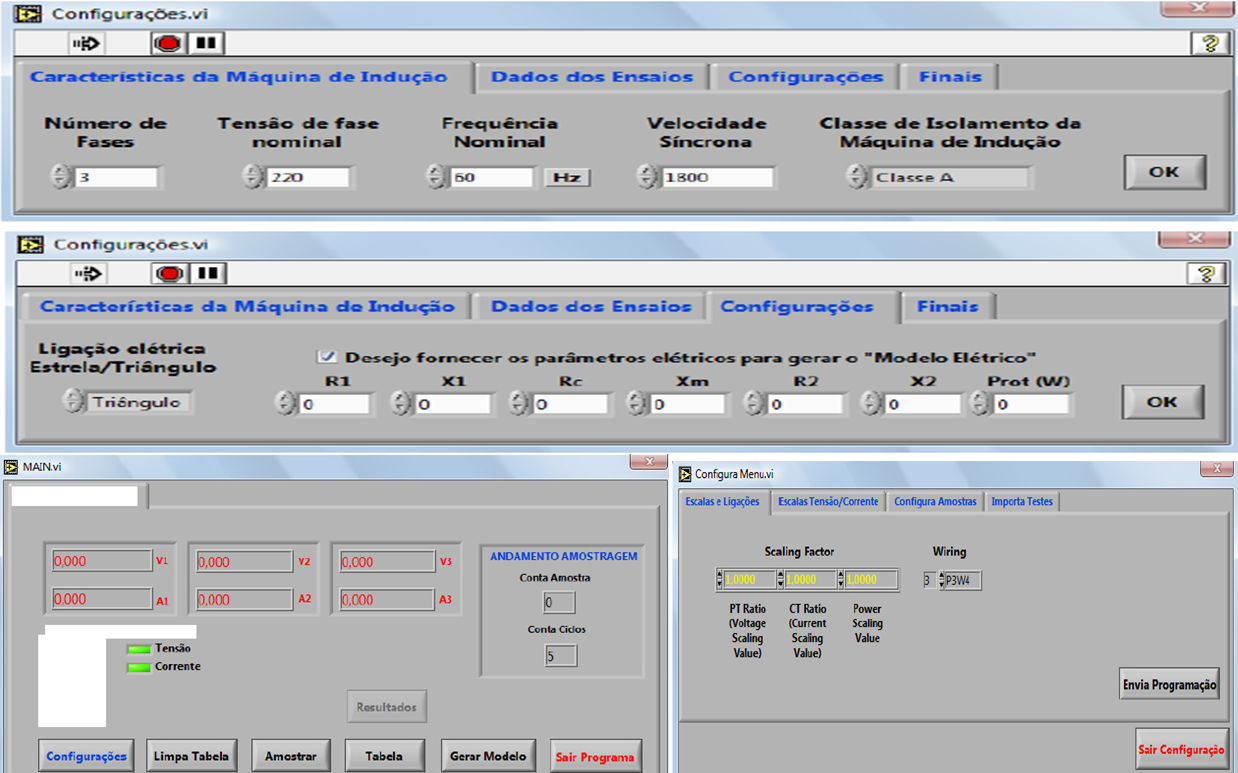The height and width of the screenshot is (773, 1238).
Task: Click the red abort button in the lower Configurações.vi toolbar
Action: click(x=170, y=273)
